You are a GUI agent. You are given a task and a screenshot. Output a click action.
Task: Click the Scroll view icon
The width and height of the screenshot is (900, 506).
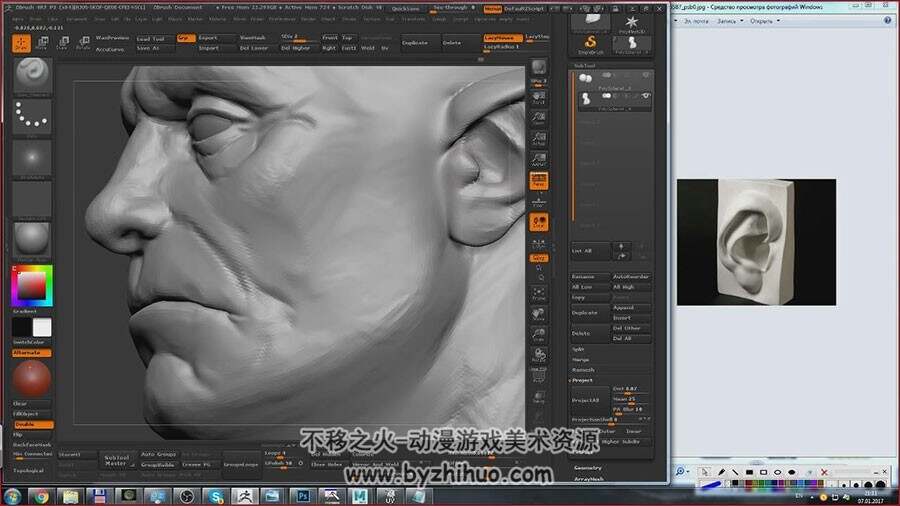(x=538, y=98)
